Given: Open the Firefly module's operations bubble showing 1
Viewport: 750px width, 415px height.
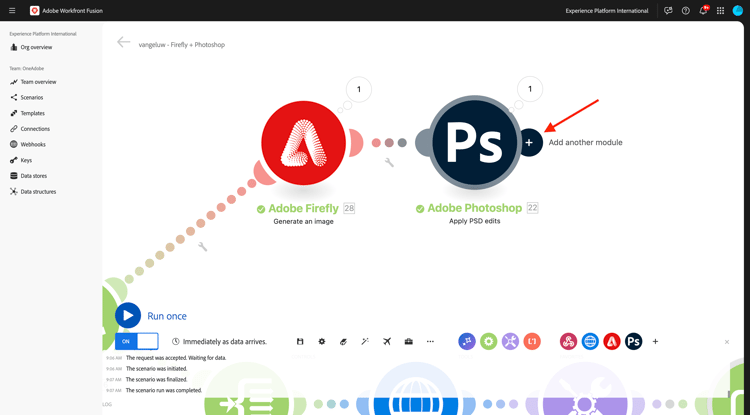Looking at the screenshot, I should click(359, 89).
